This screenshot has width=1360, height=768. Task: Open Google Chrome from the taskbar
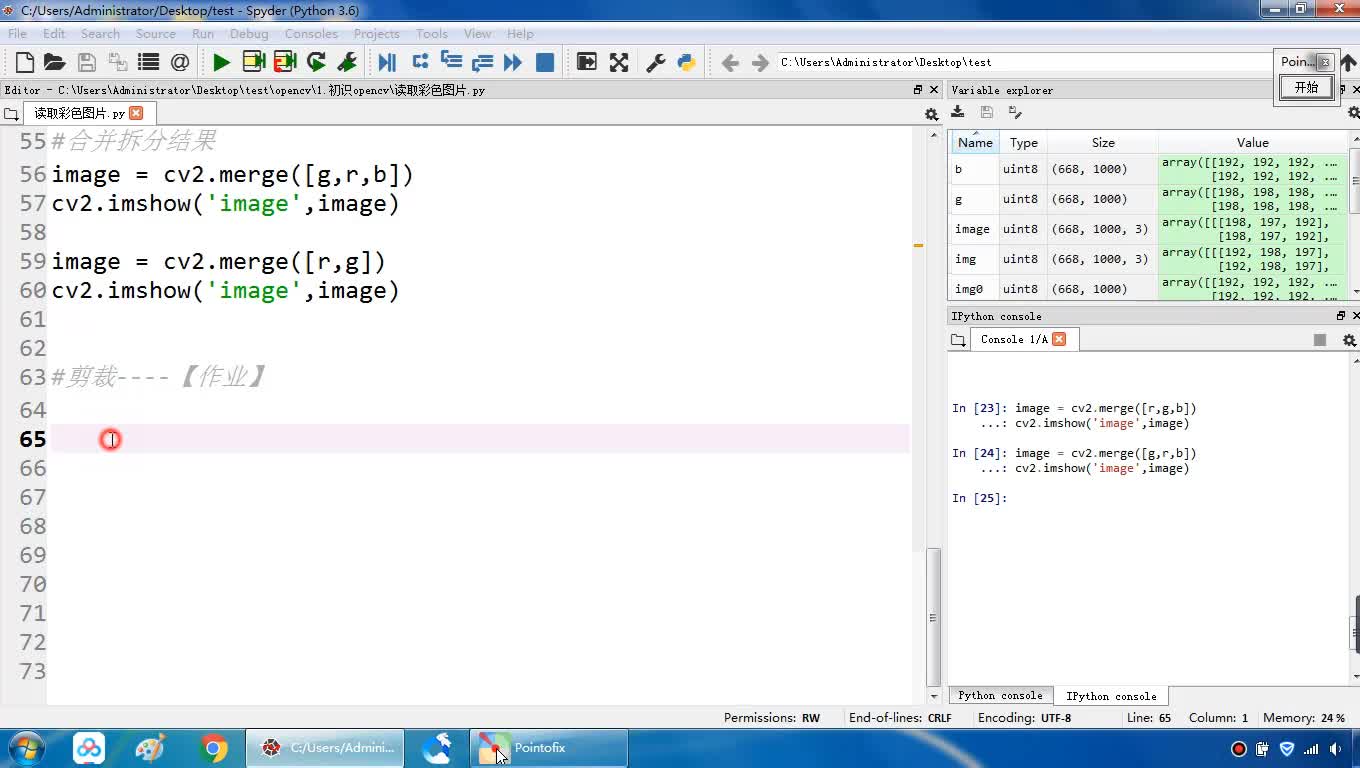(x=213, y=748)
